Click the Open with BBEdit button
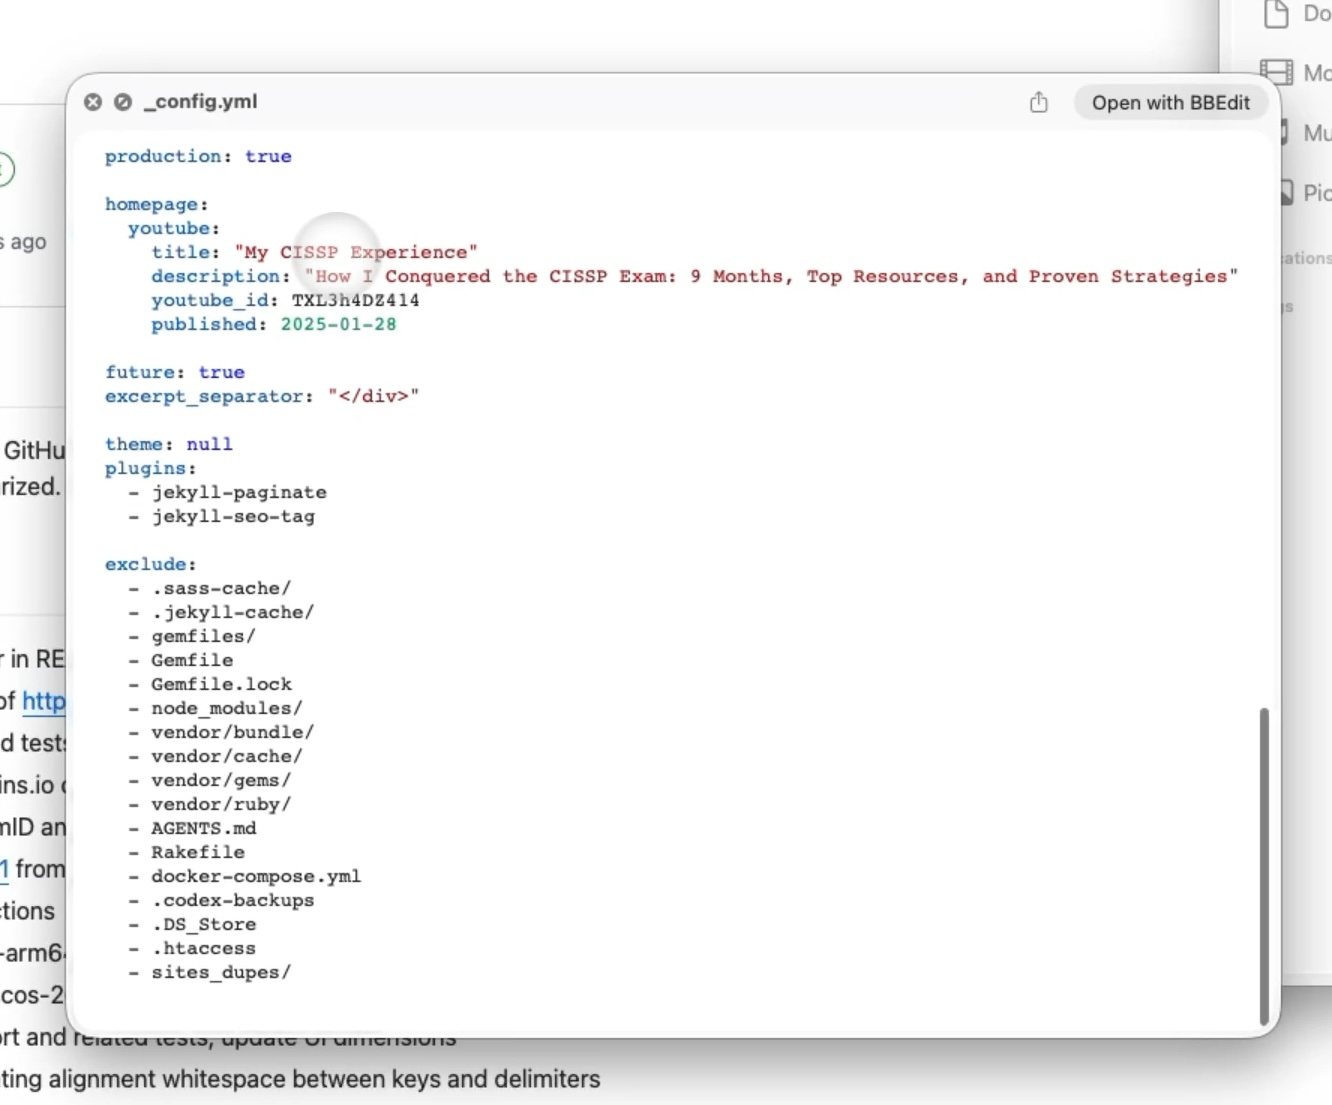The image size is (1332, 1105). click(x=1170, y=102)
